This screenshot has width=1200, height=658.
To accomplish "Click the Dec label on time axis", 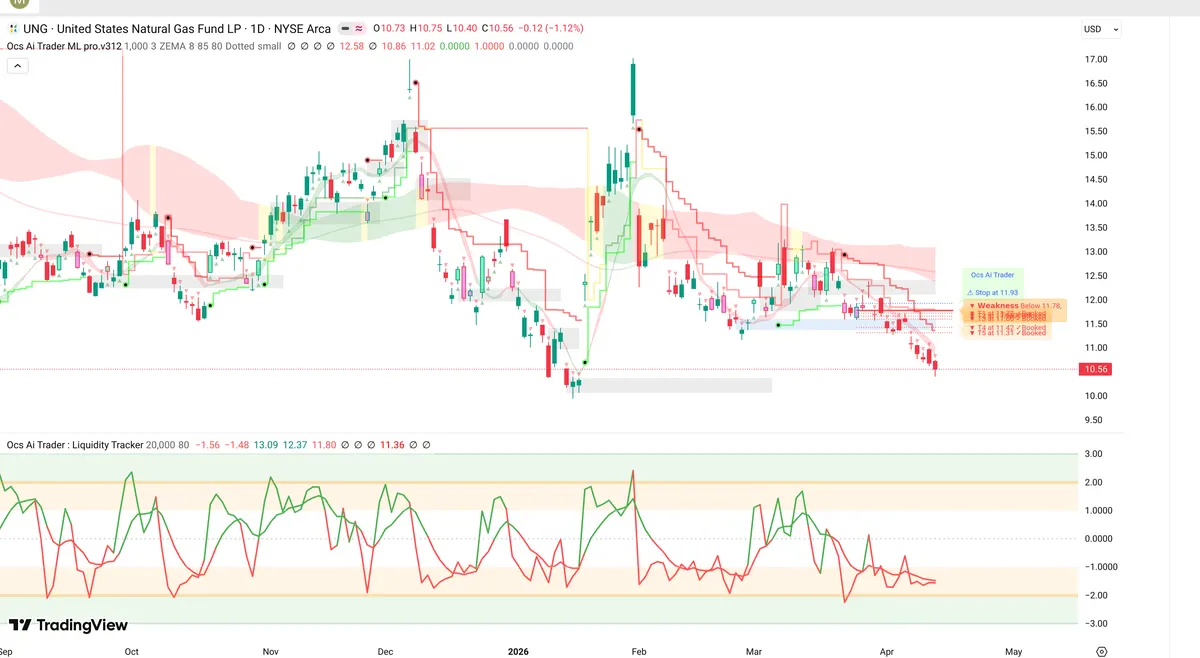I will click(x=386, y=651).
